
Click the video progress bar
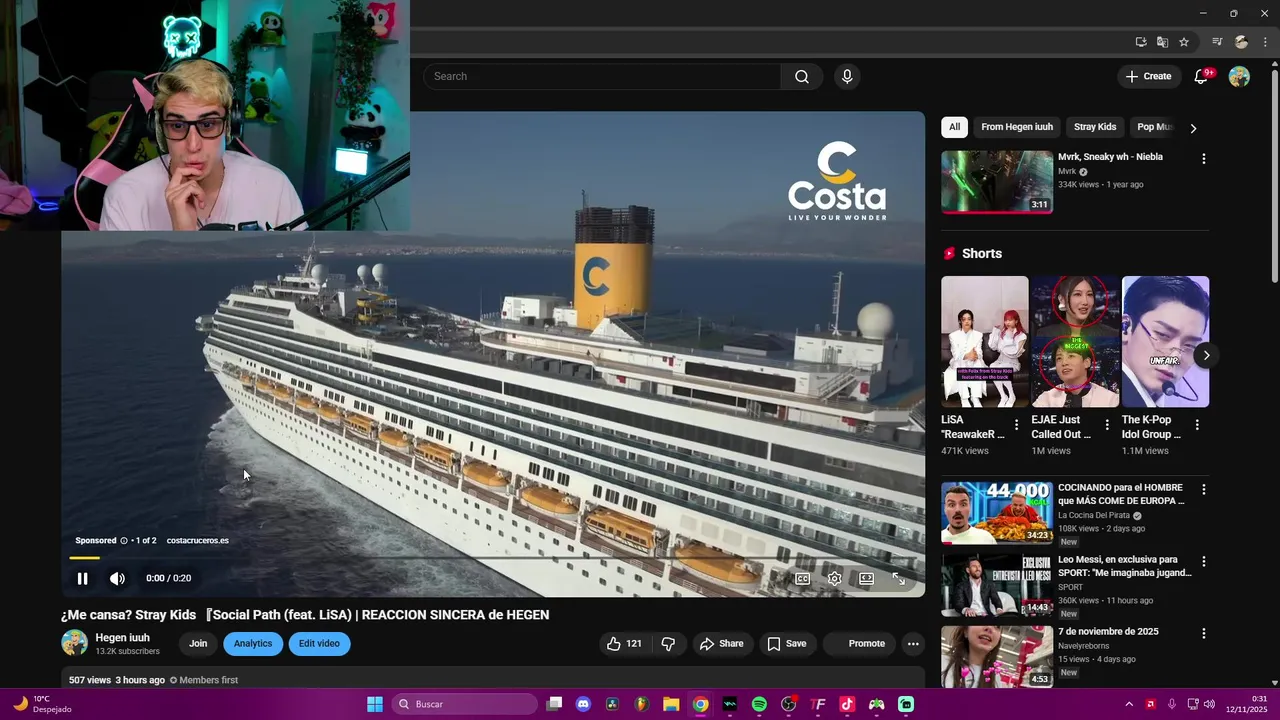(x=493, y=558)
